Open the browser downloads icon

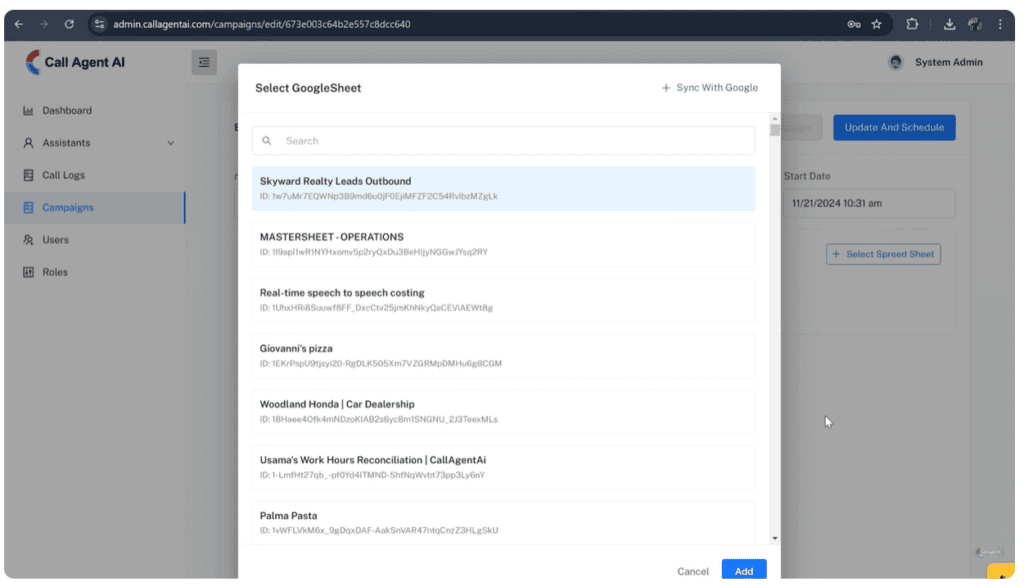(x=950, y=24)
